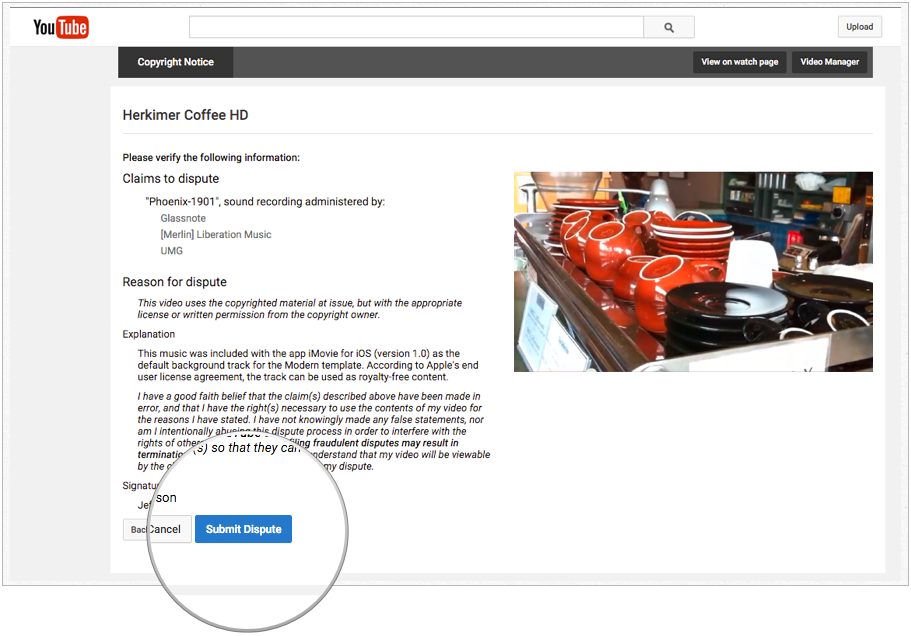
Task: Open View on watch page
Action: coord(739,62)
